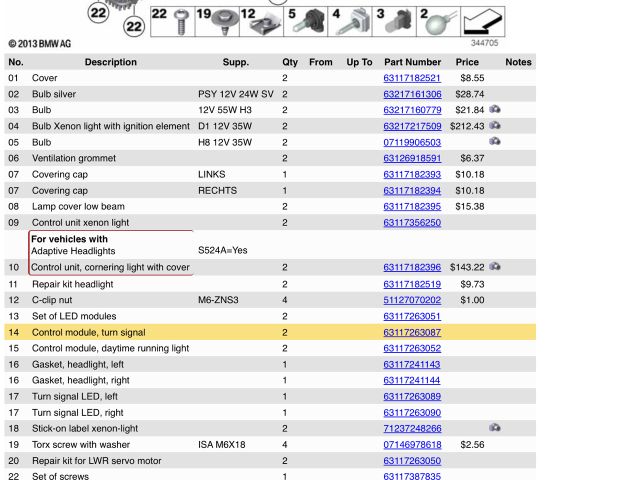Screen dimensions: 640x480
Task: Click the notes icon for the H3 bulb row
Action: [x=495, y=110]
